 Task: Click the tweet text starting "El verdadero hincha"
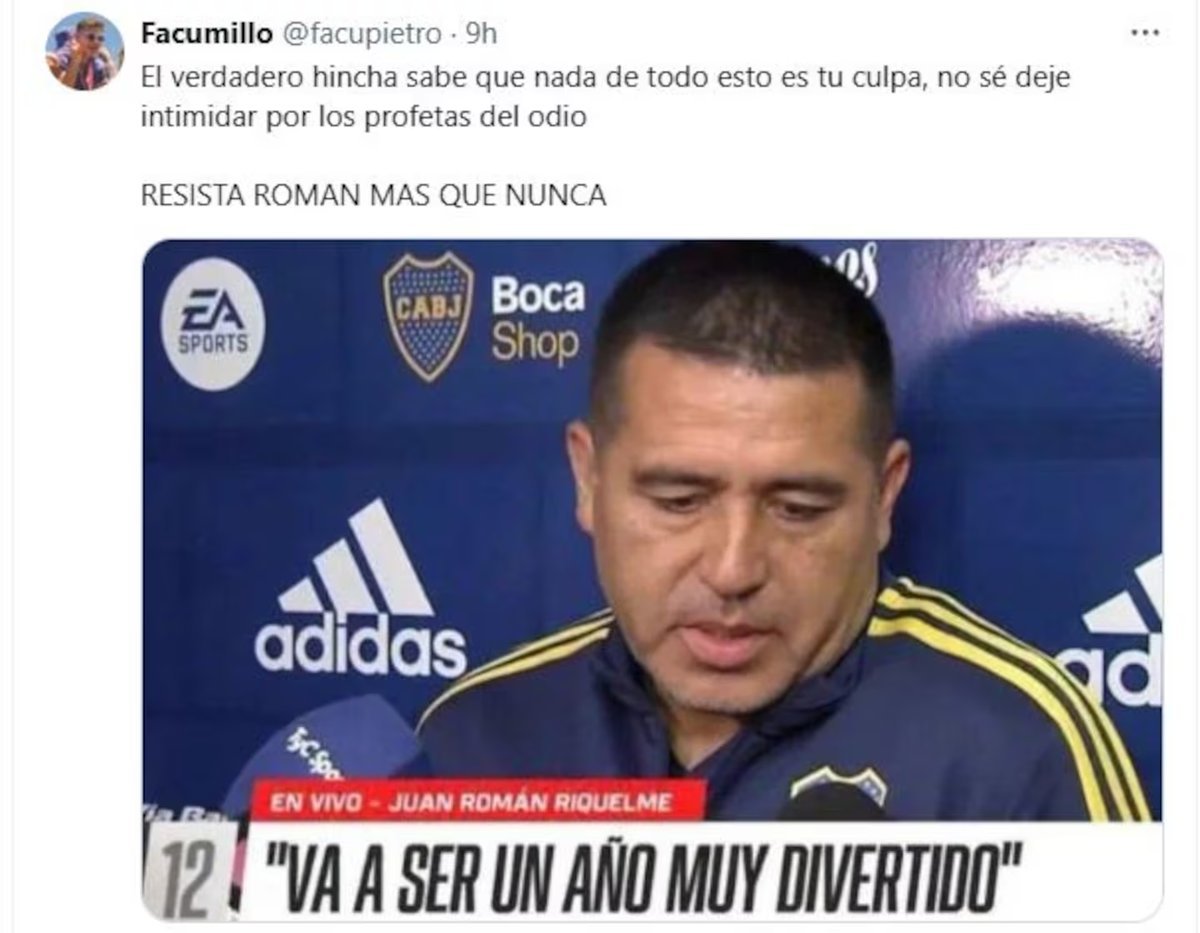[x=606, y=97]
